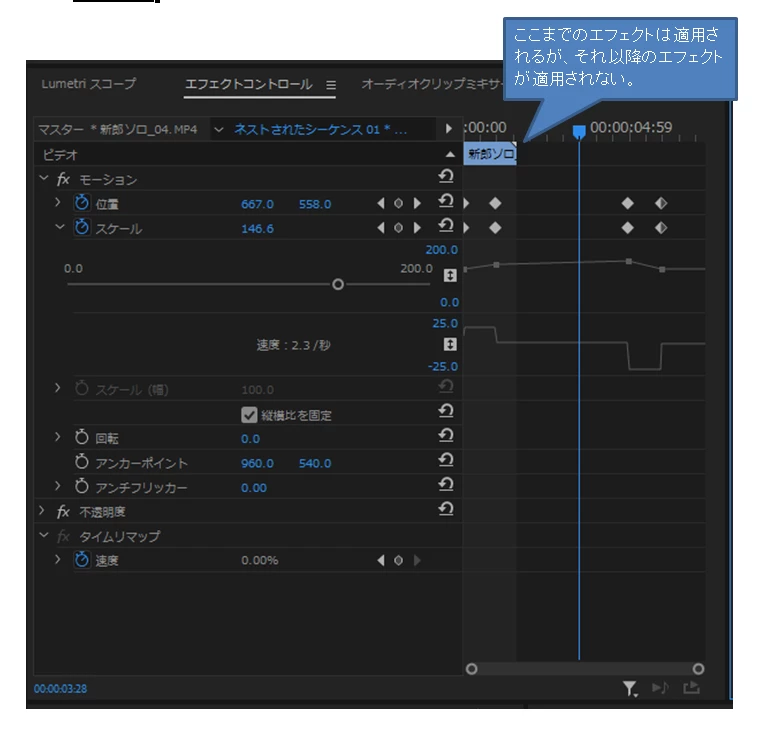The height and width of the screenshot is (737, 766).
Task: Go to next Position keyframe
Action: pos(417,203)
